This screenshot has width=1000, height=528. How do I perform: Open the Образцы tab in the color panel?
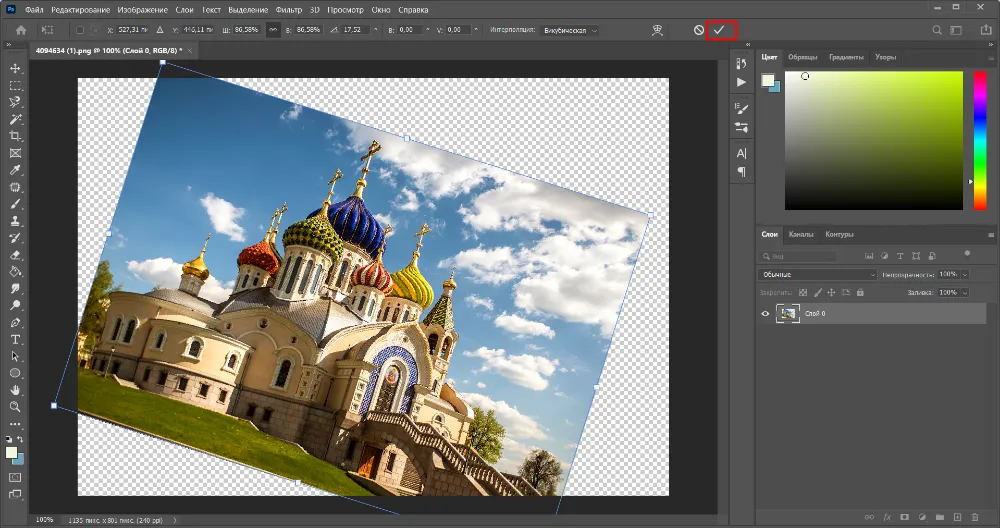pos(803,57)
